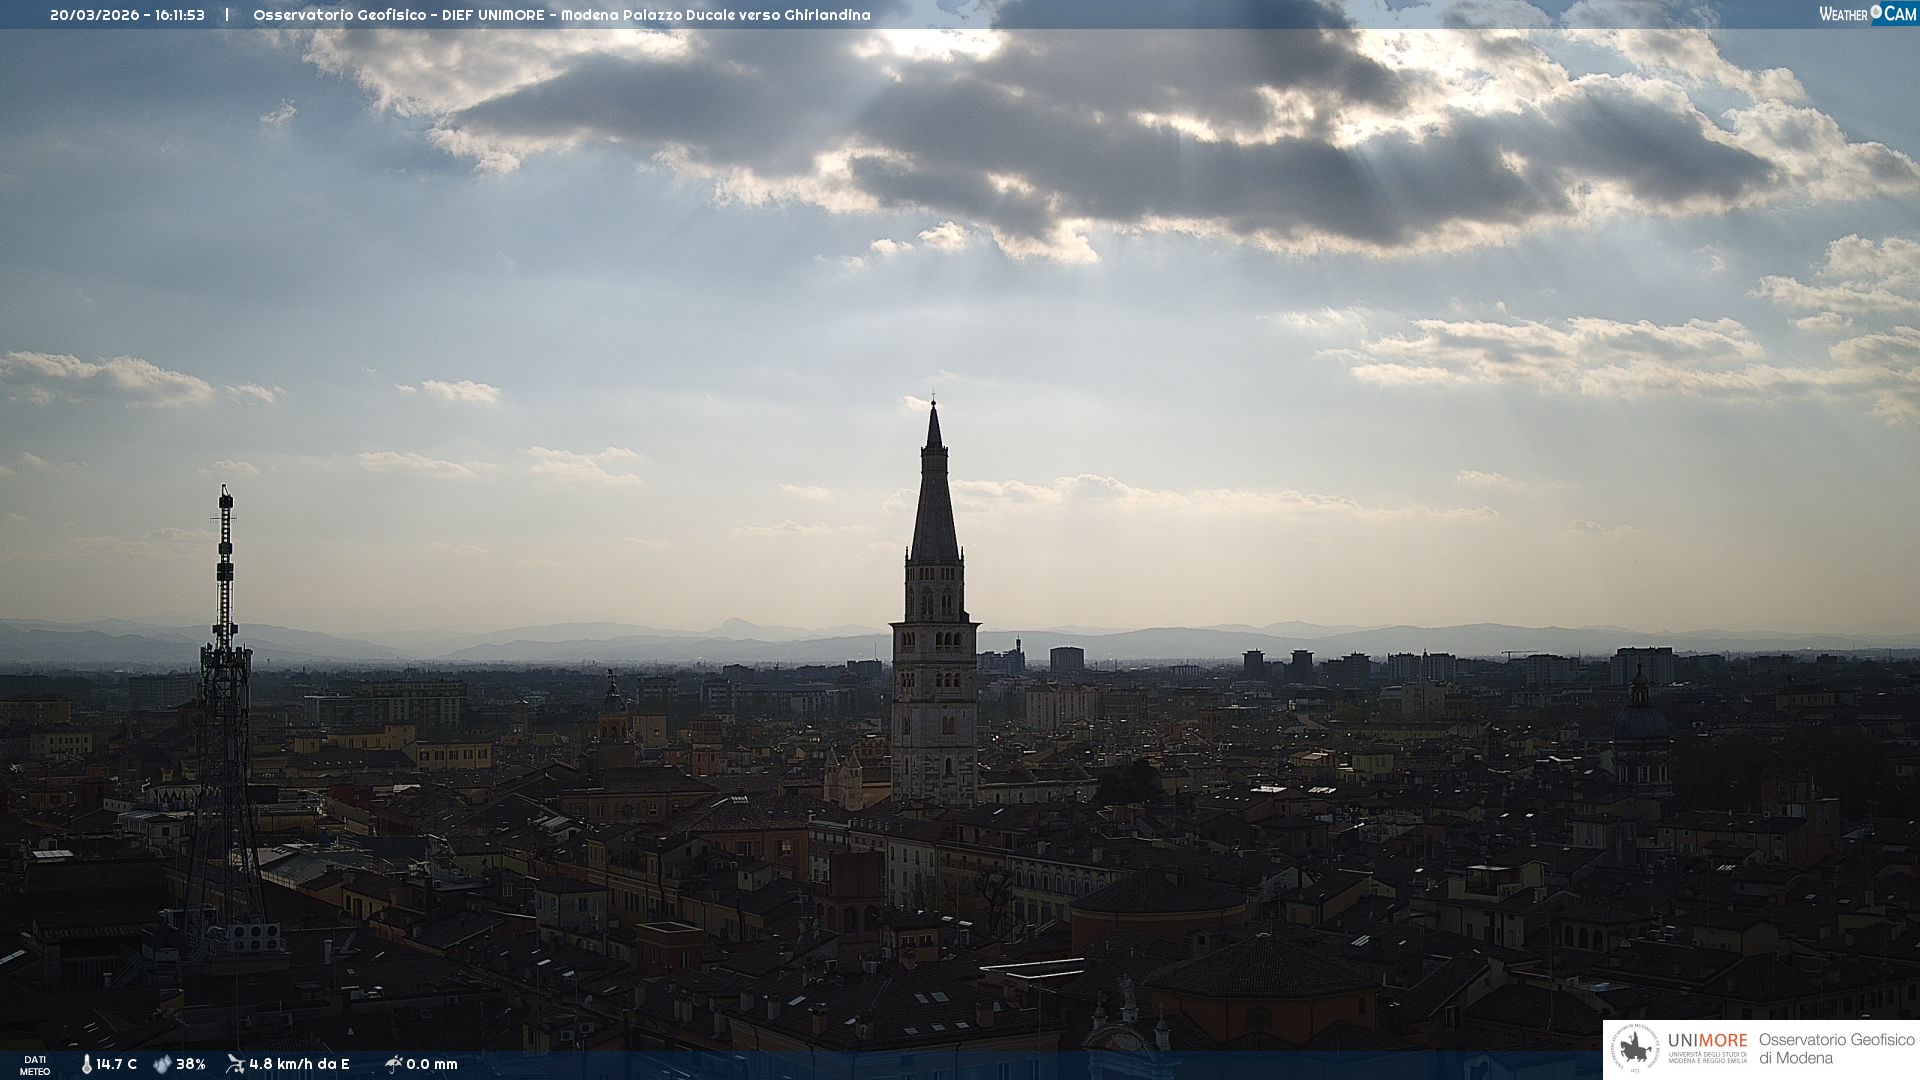
Task: Click the DATI METEO label
Action: click(x=35, y=1065)
